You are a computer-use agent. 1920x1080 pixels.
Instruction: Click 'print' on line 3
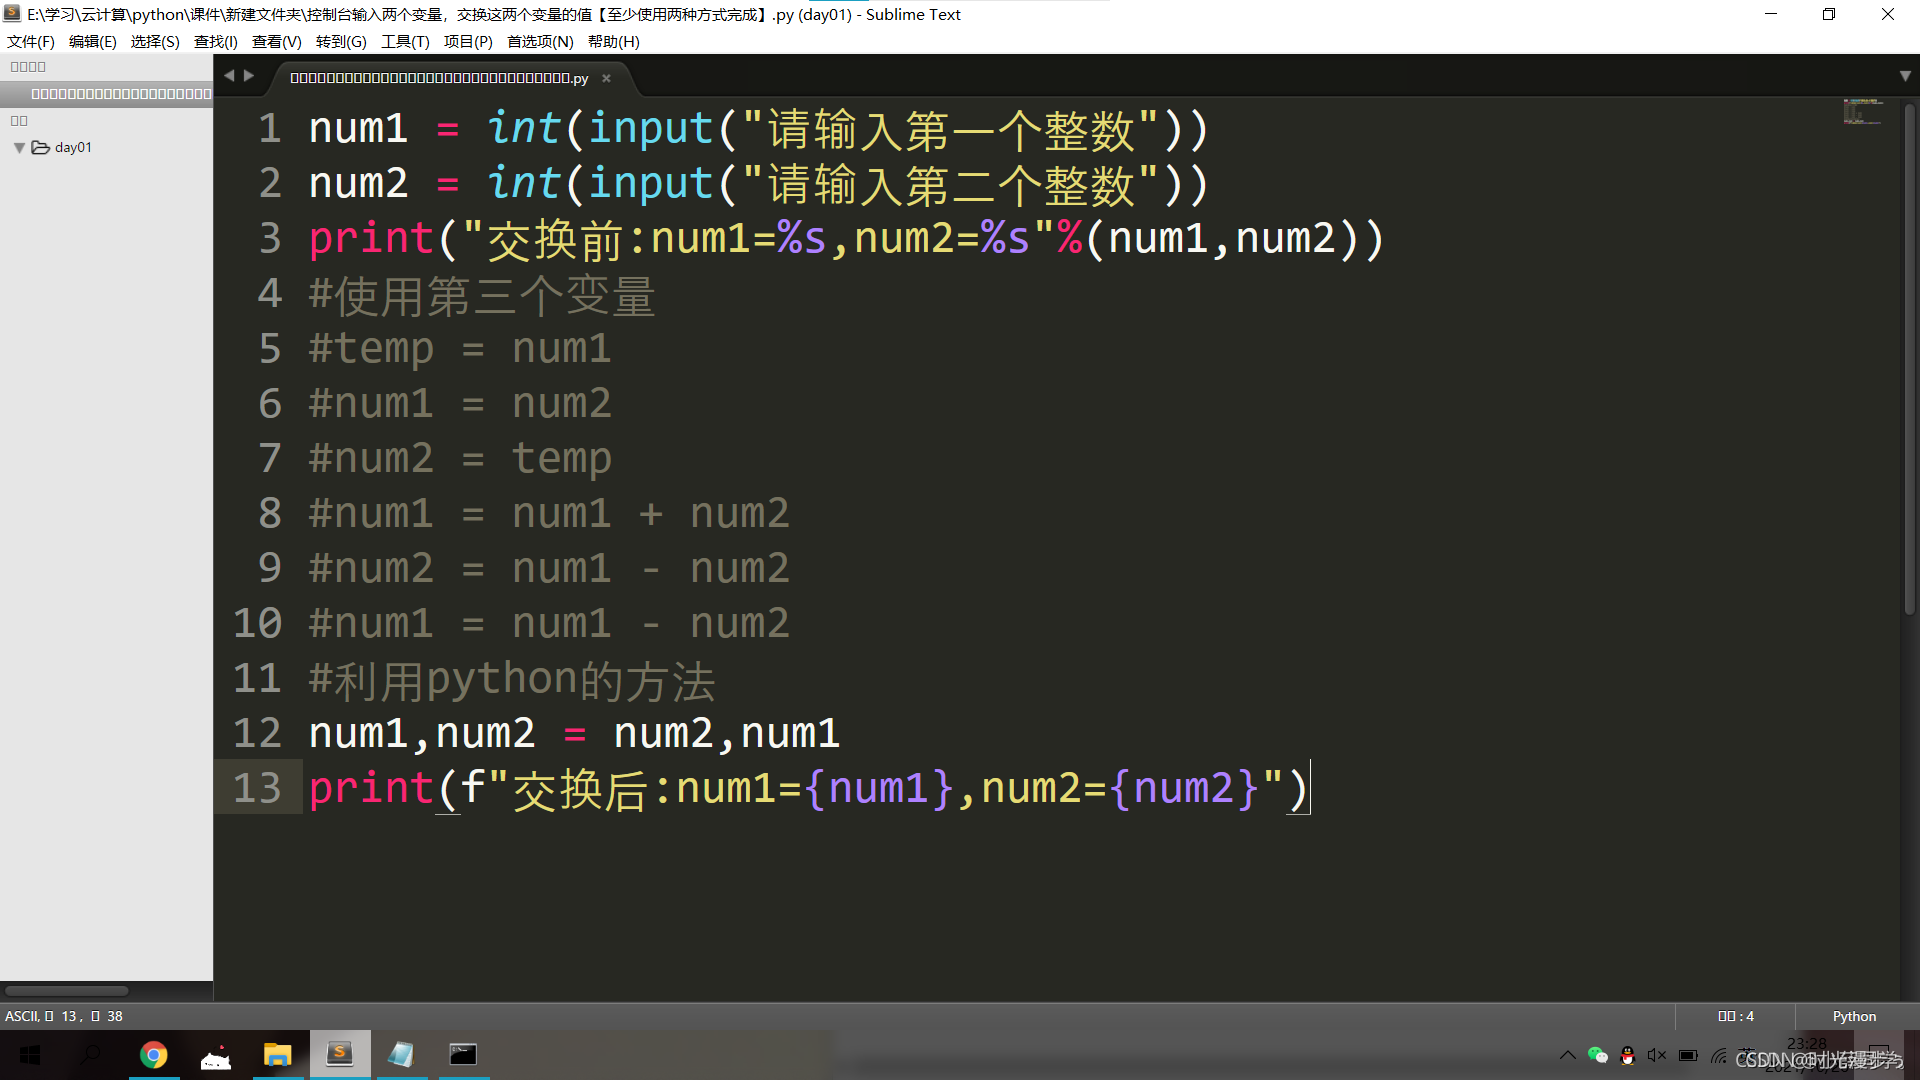371,239
